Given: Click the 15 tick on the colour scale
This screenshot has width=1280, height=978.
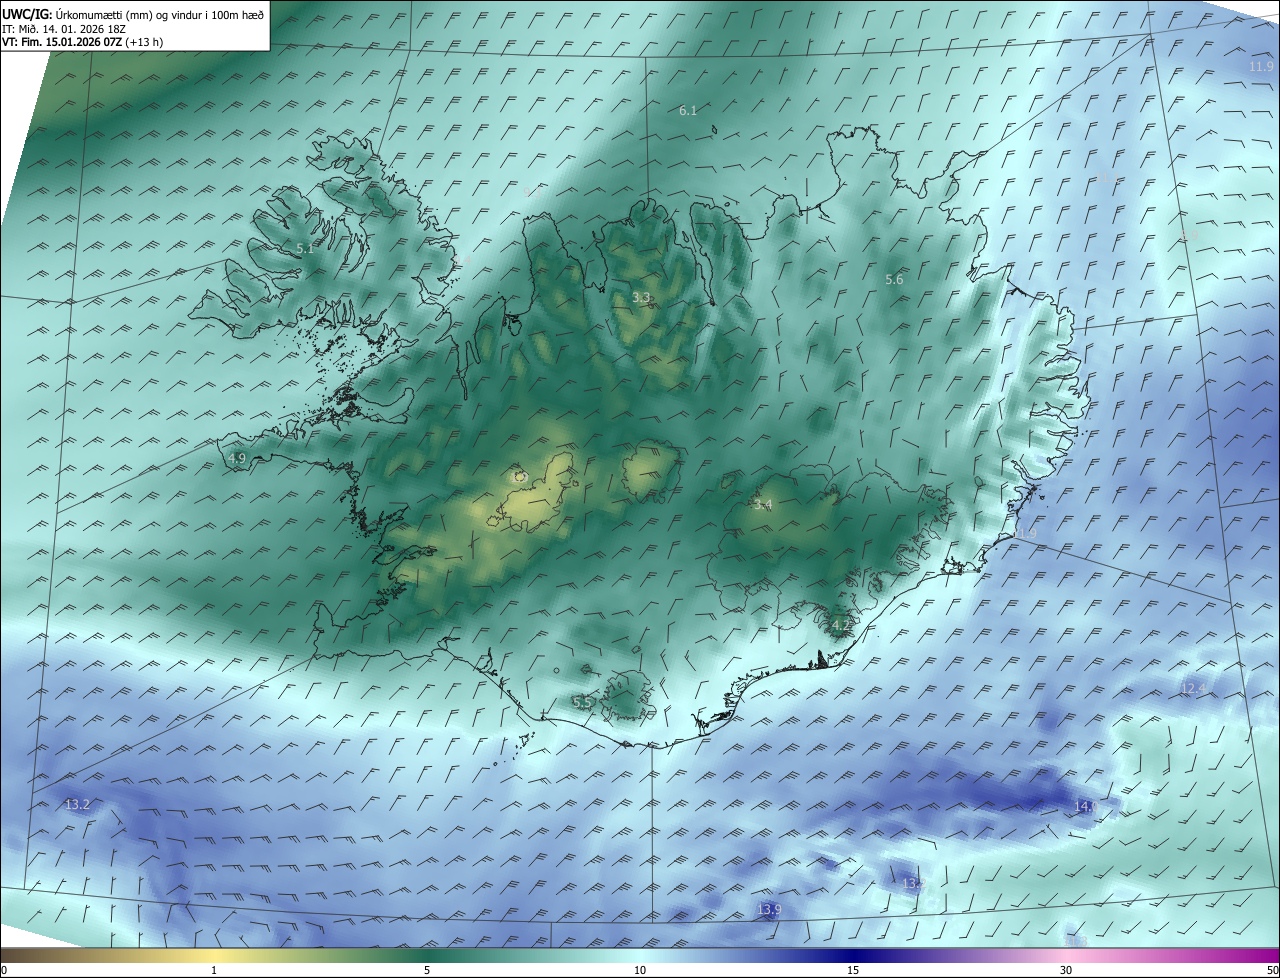Looking at the screenshot, I should click(853, 970).
